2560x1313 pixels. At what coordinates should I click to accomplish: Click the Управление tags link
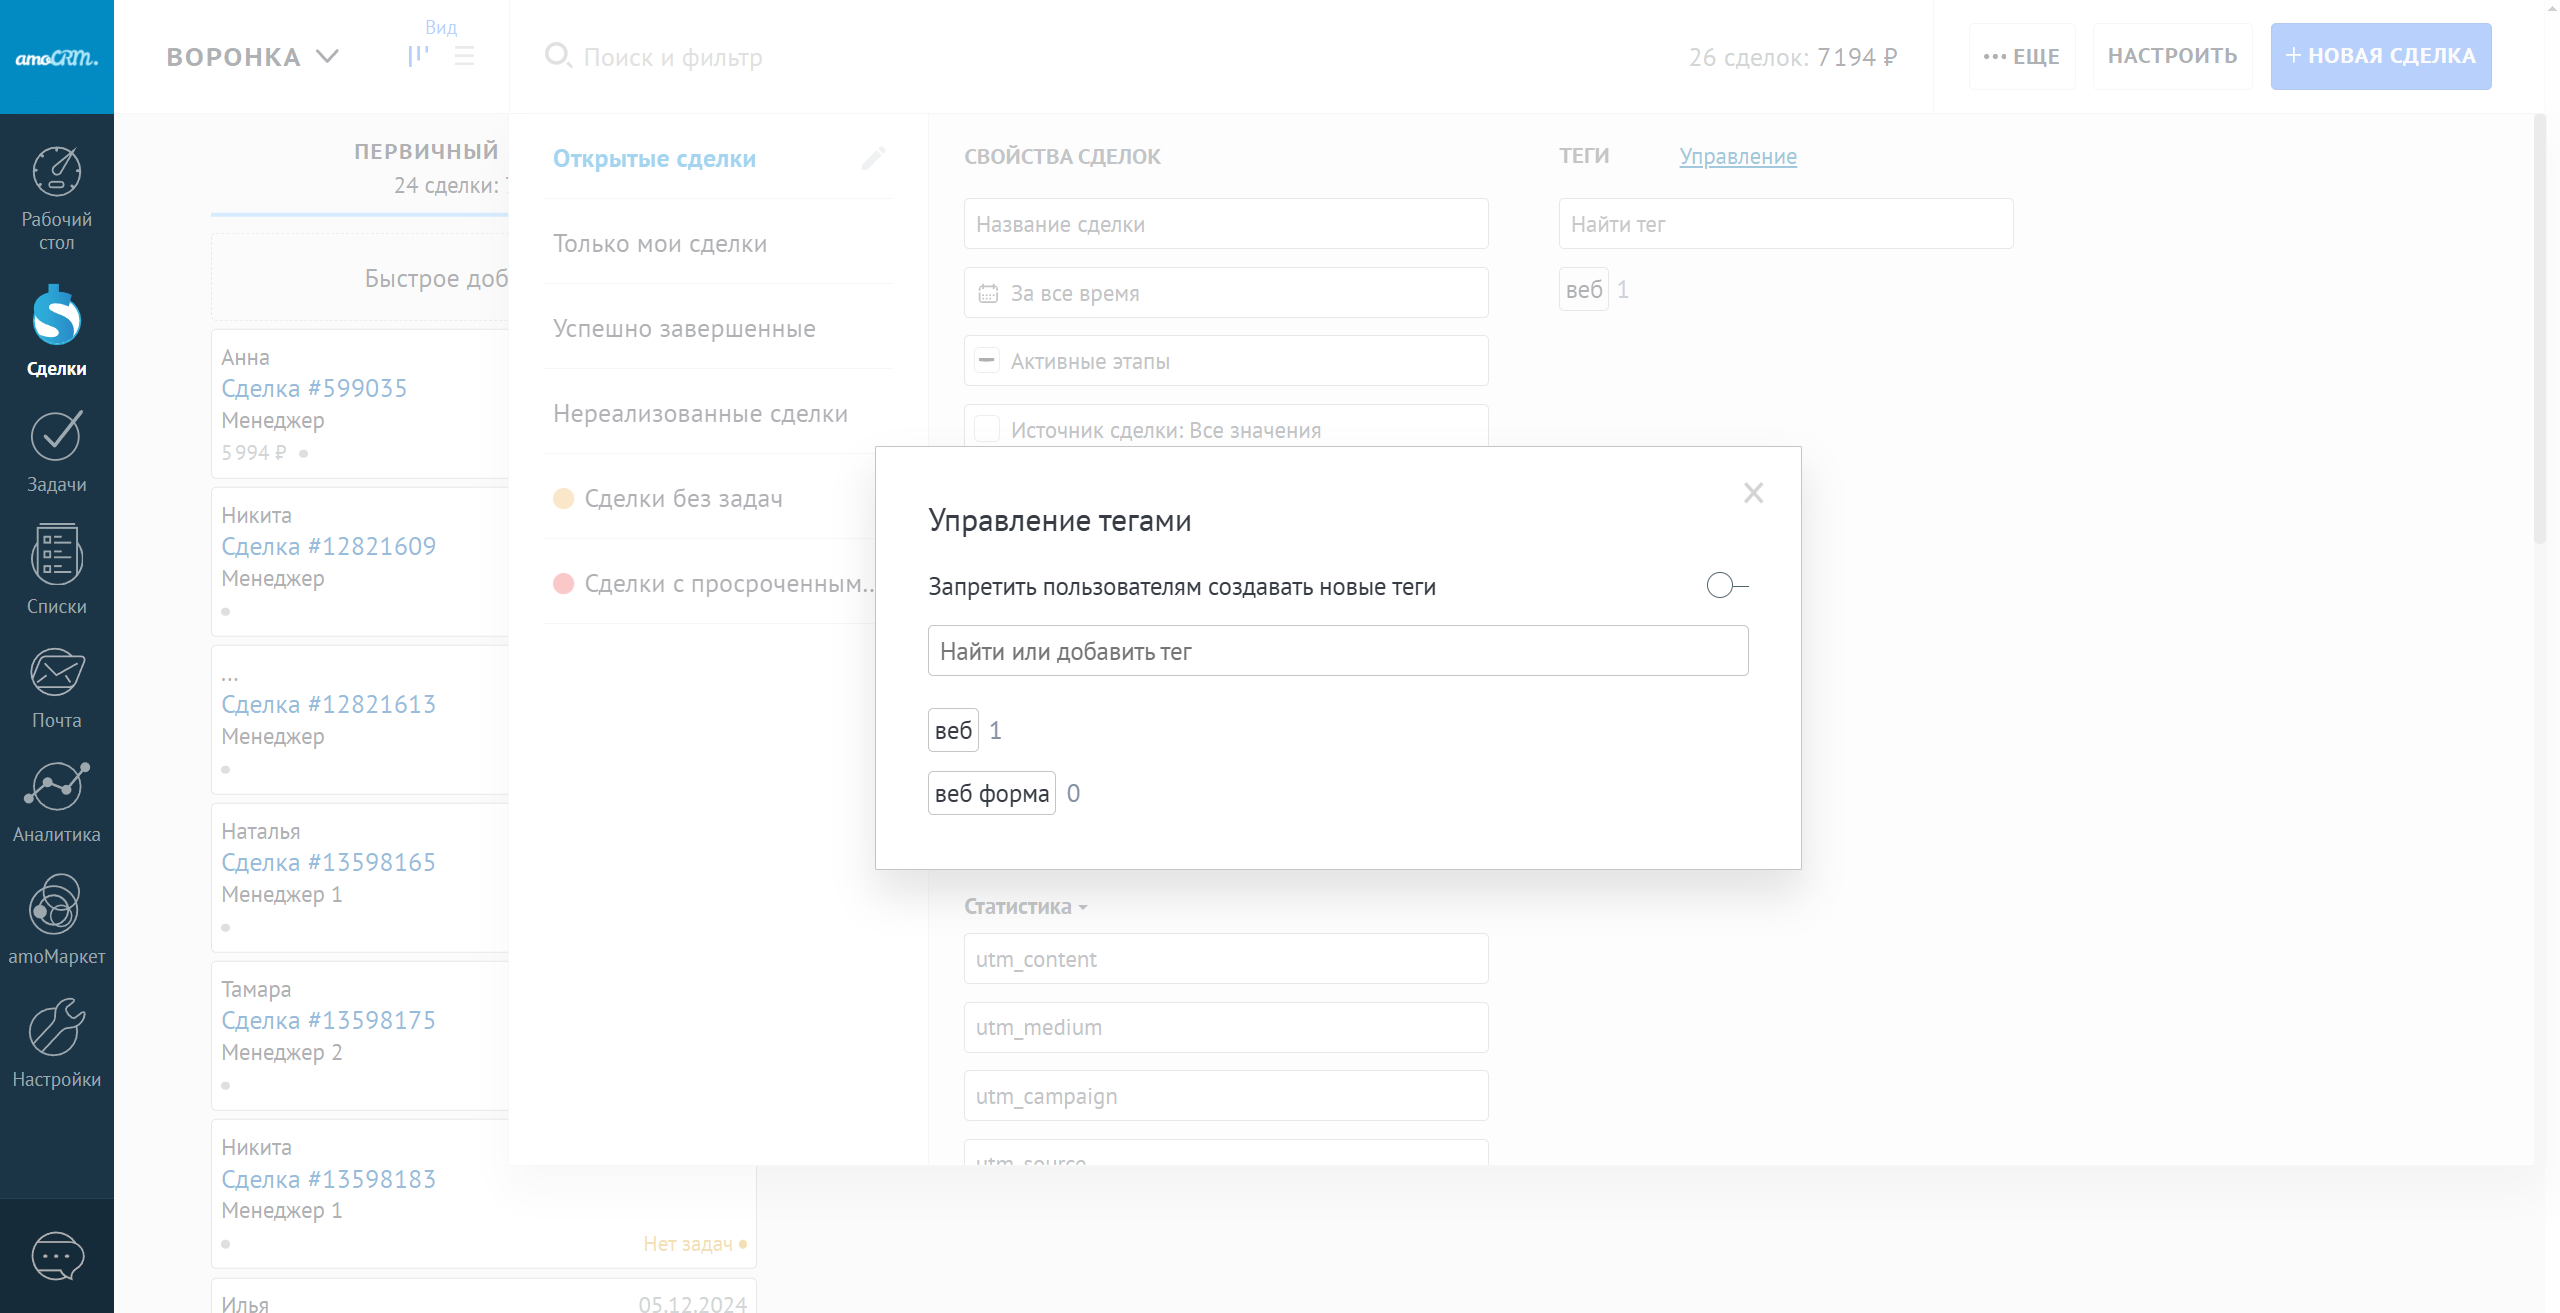point(1737,156)
